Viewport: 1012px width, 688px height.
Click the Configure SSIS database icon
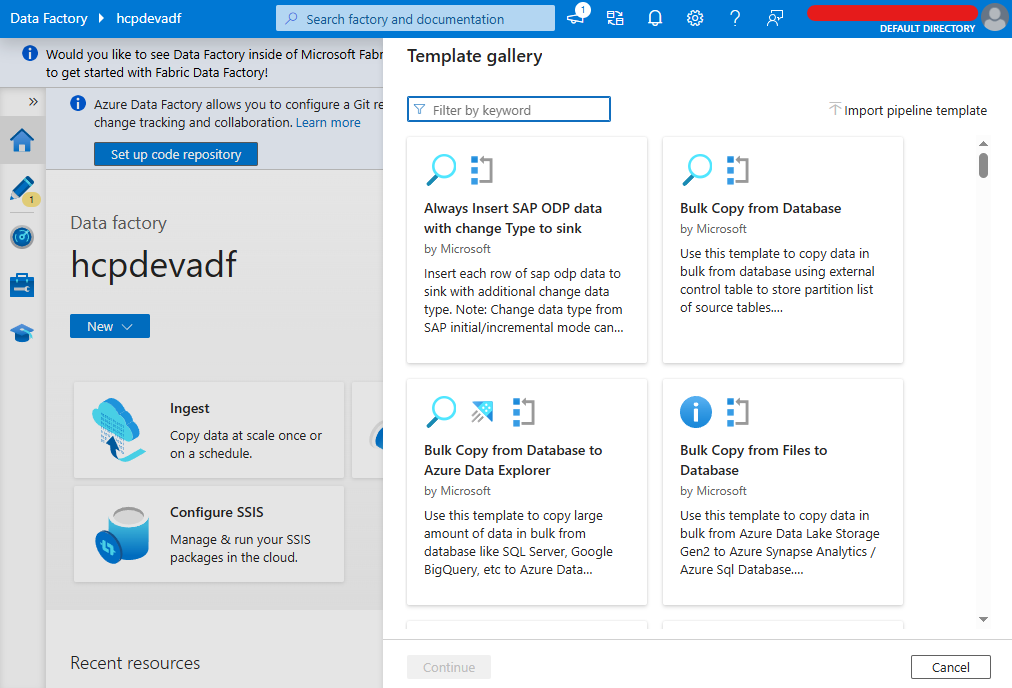pos(123,534)
